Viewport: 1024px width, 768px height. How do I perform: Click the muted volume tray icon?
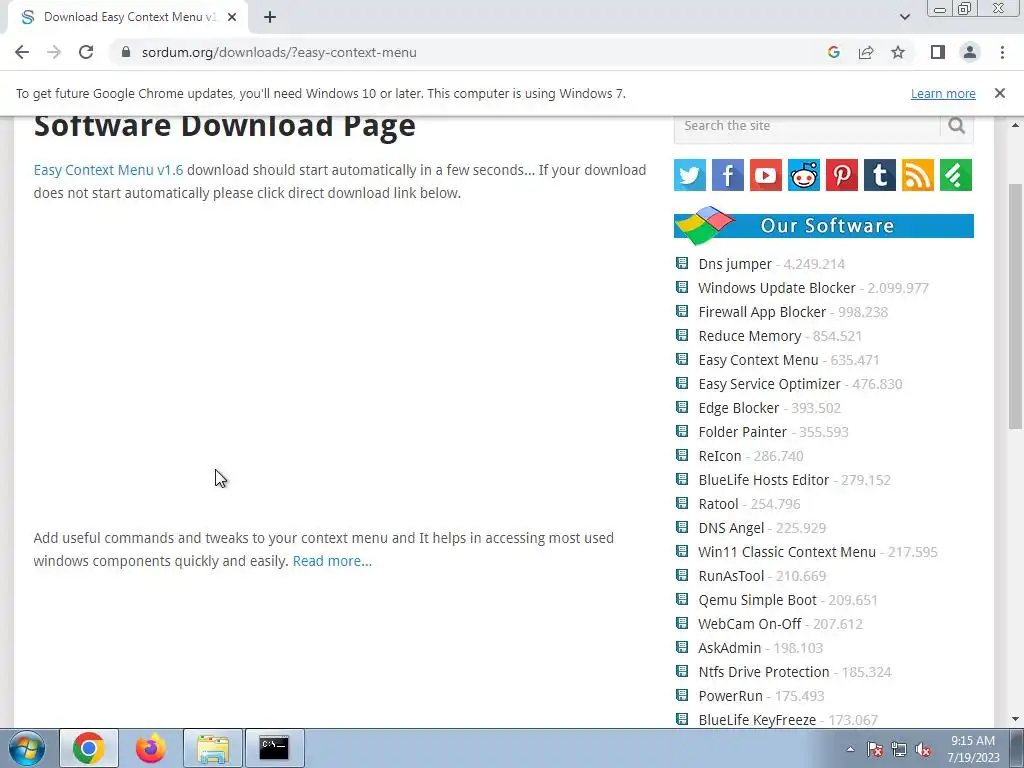click(x=923, y=749)
